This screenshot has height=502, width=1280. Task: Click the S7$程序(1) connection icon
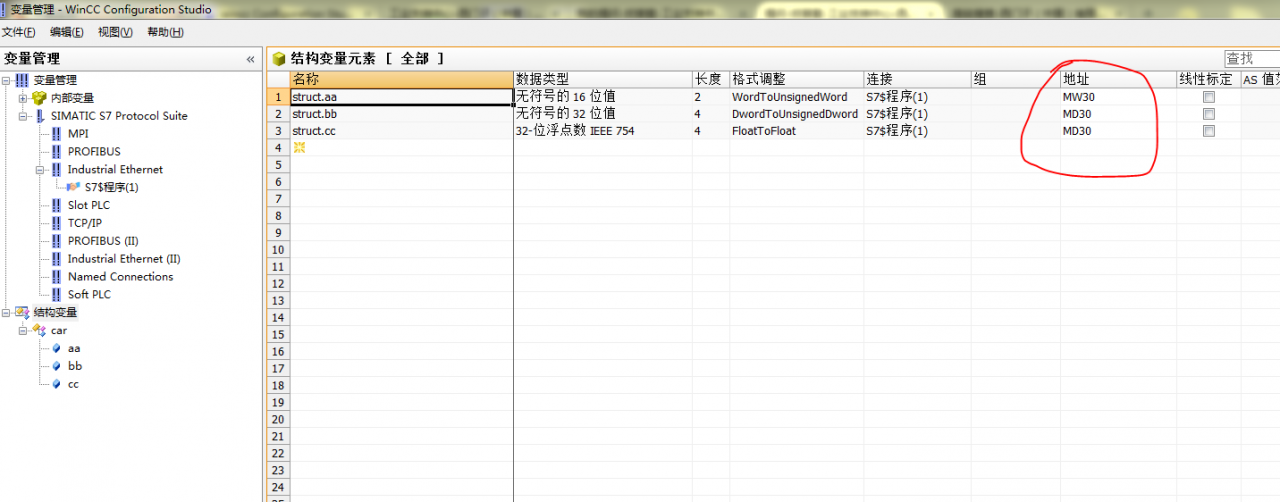[x=74, y=187]
